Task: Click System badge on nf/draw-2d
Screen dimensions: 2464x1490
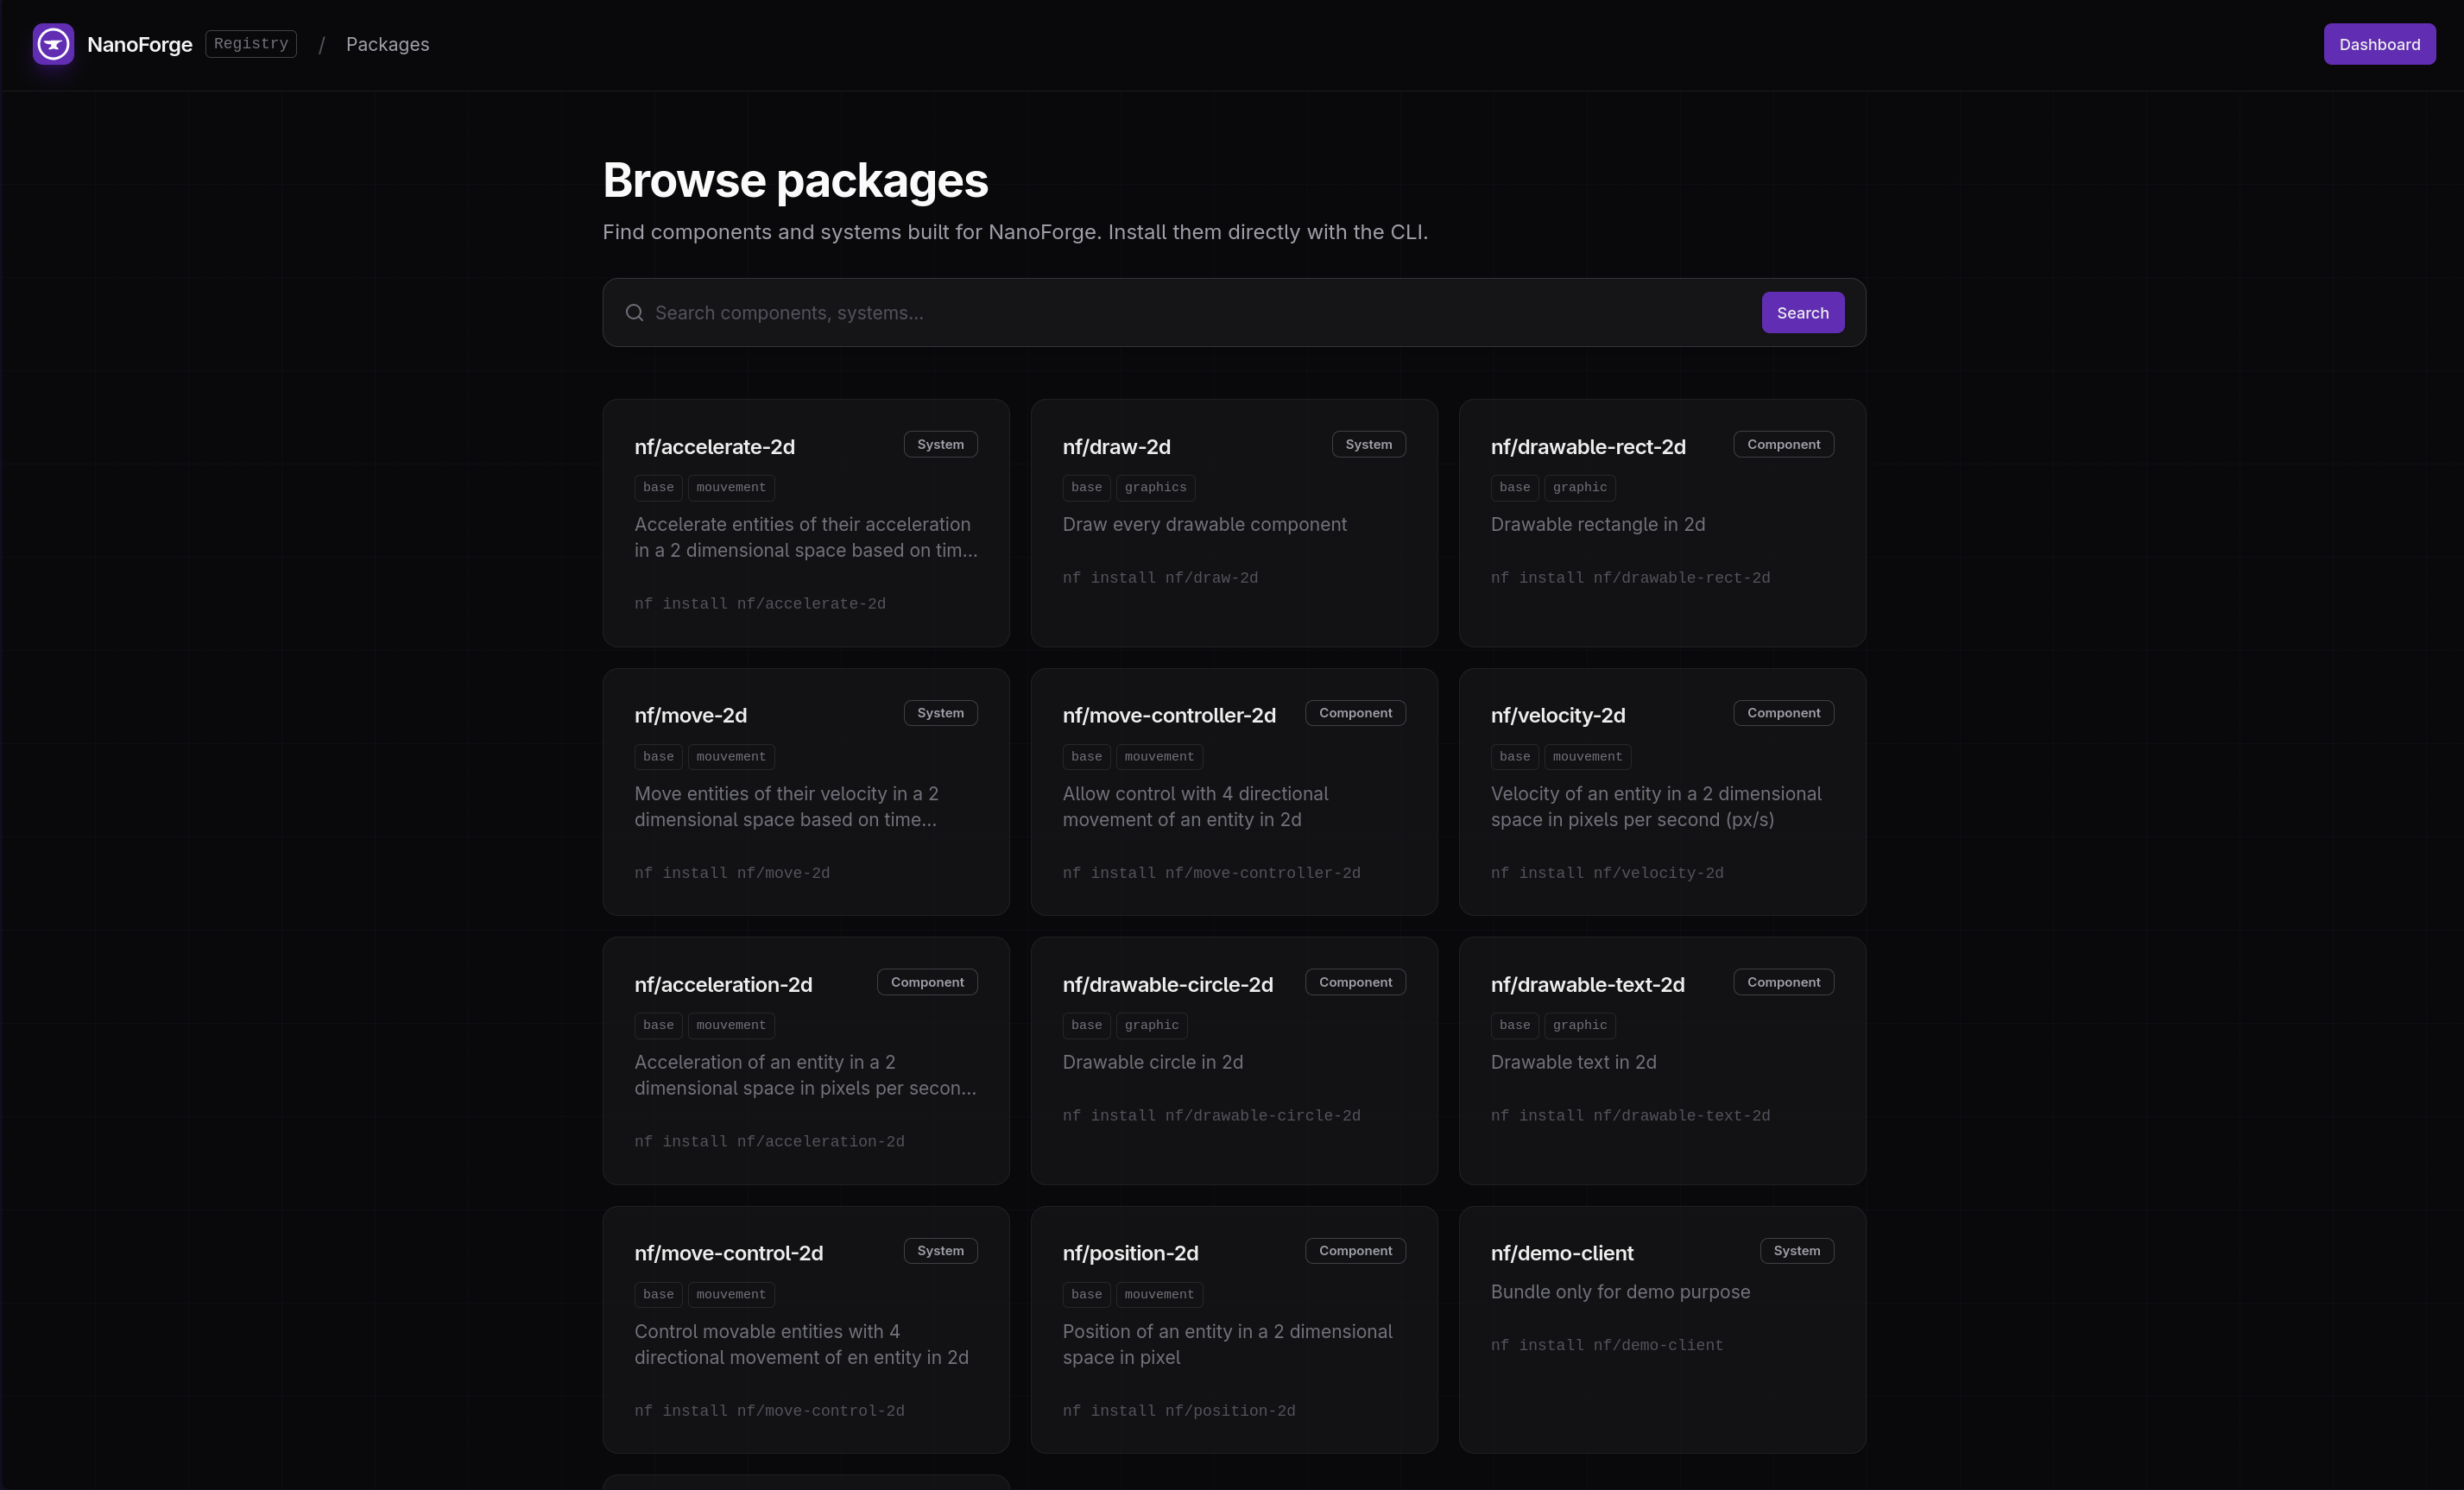Action: pos(1368,444)
